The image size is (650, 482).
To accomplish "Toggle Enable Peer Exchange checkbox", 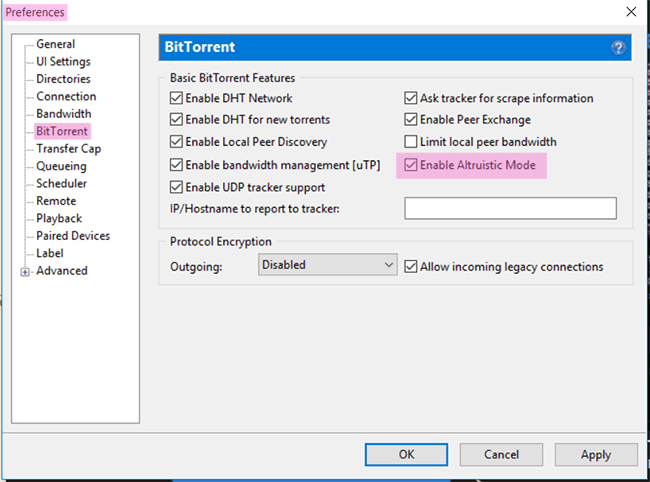I will point(410,119).
